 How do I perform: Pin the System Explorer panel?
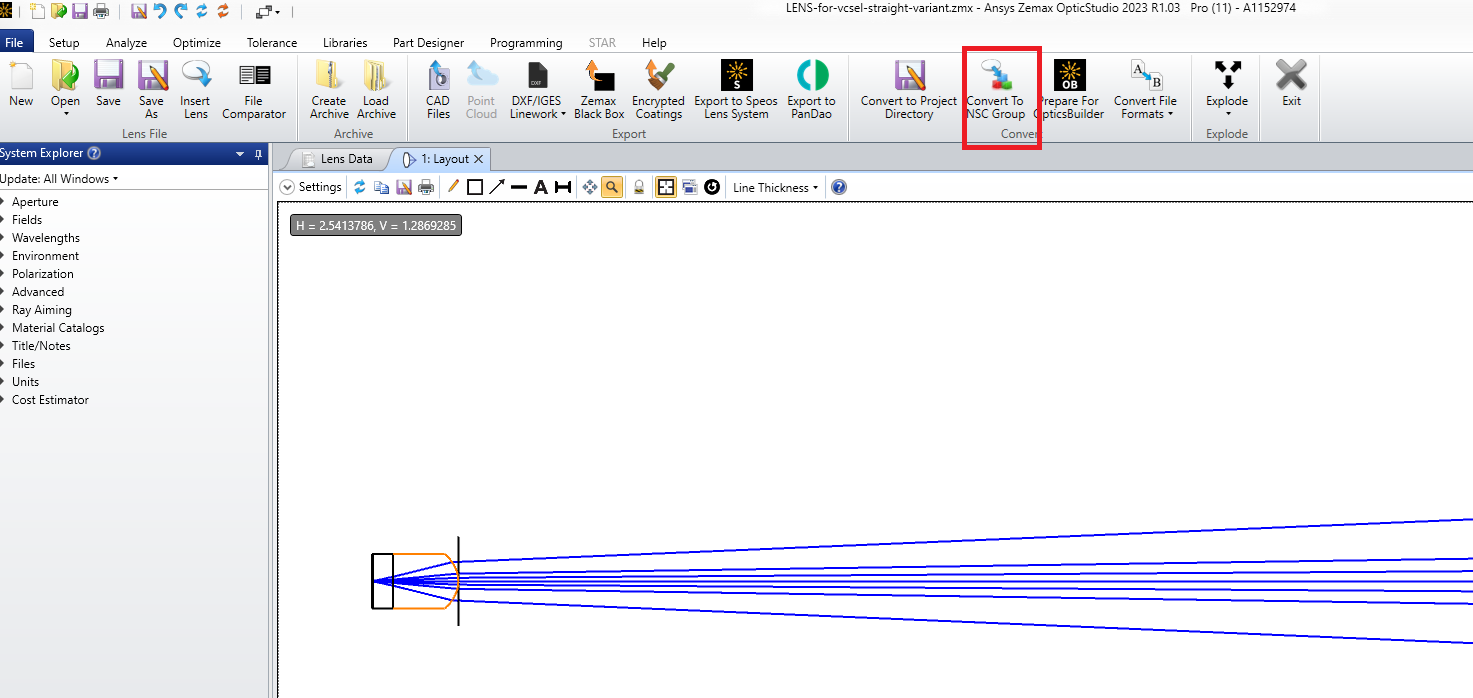coord(259,154)
